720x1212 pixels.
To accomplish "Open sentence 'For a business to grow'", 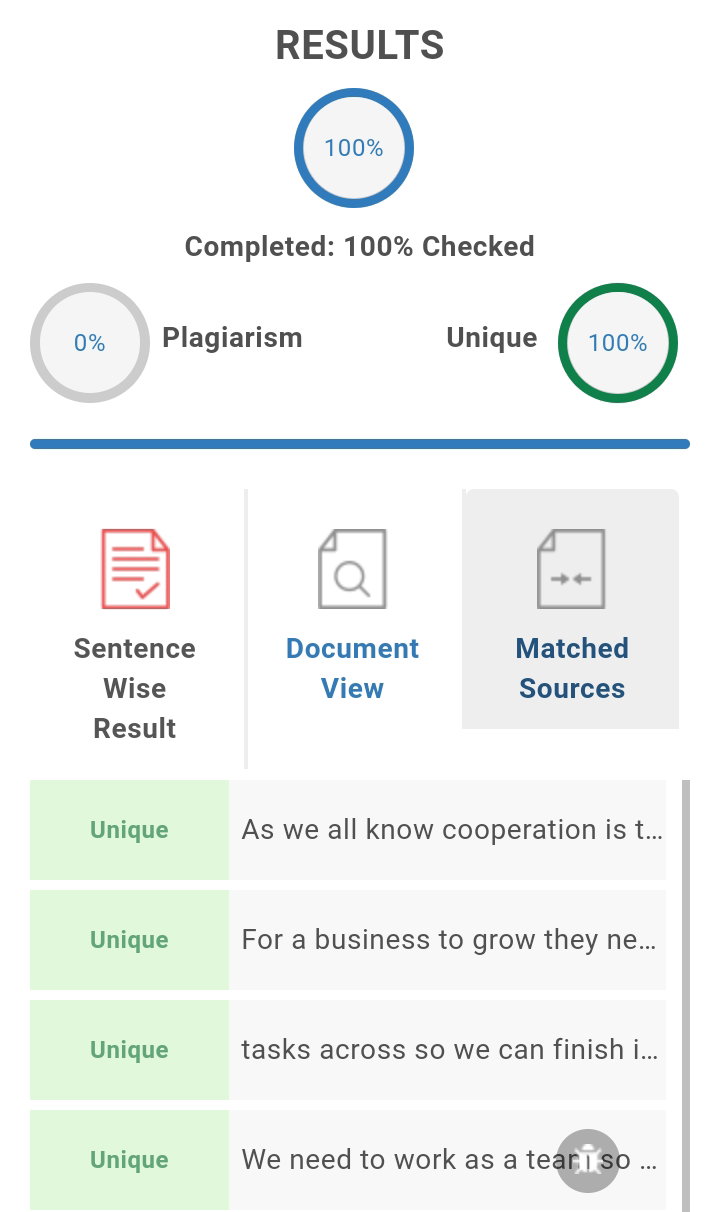I will (x=447, y=940).
